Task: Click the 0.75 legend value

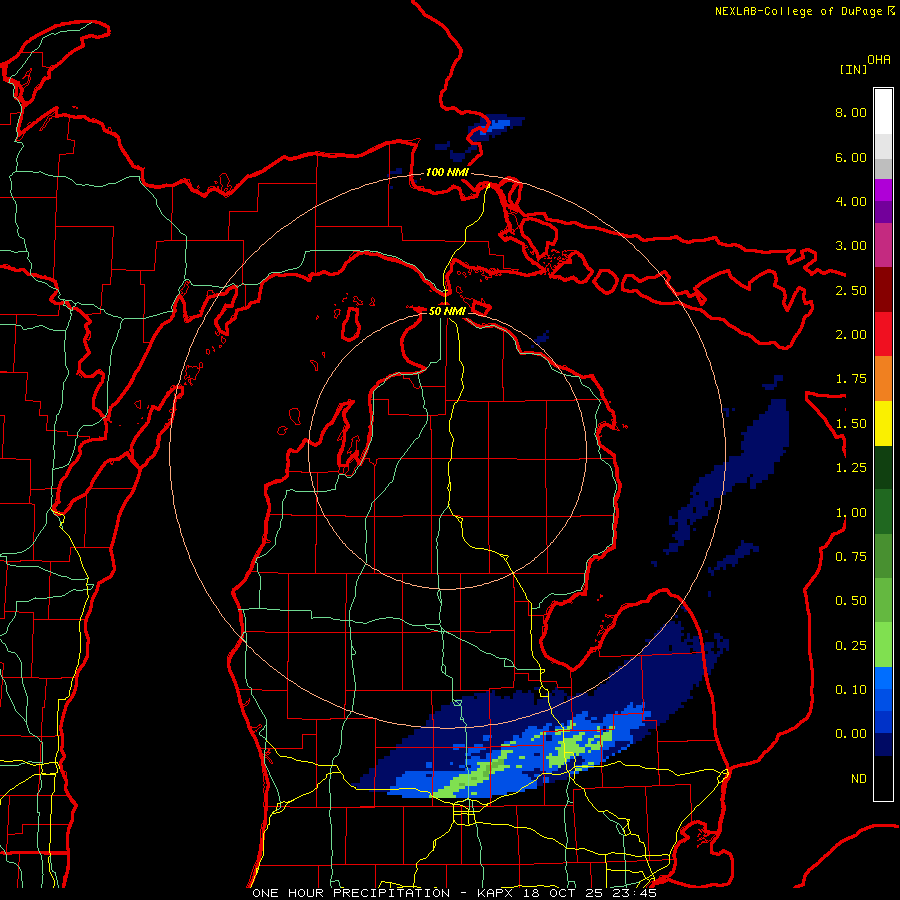Action: coord(851,557)
